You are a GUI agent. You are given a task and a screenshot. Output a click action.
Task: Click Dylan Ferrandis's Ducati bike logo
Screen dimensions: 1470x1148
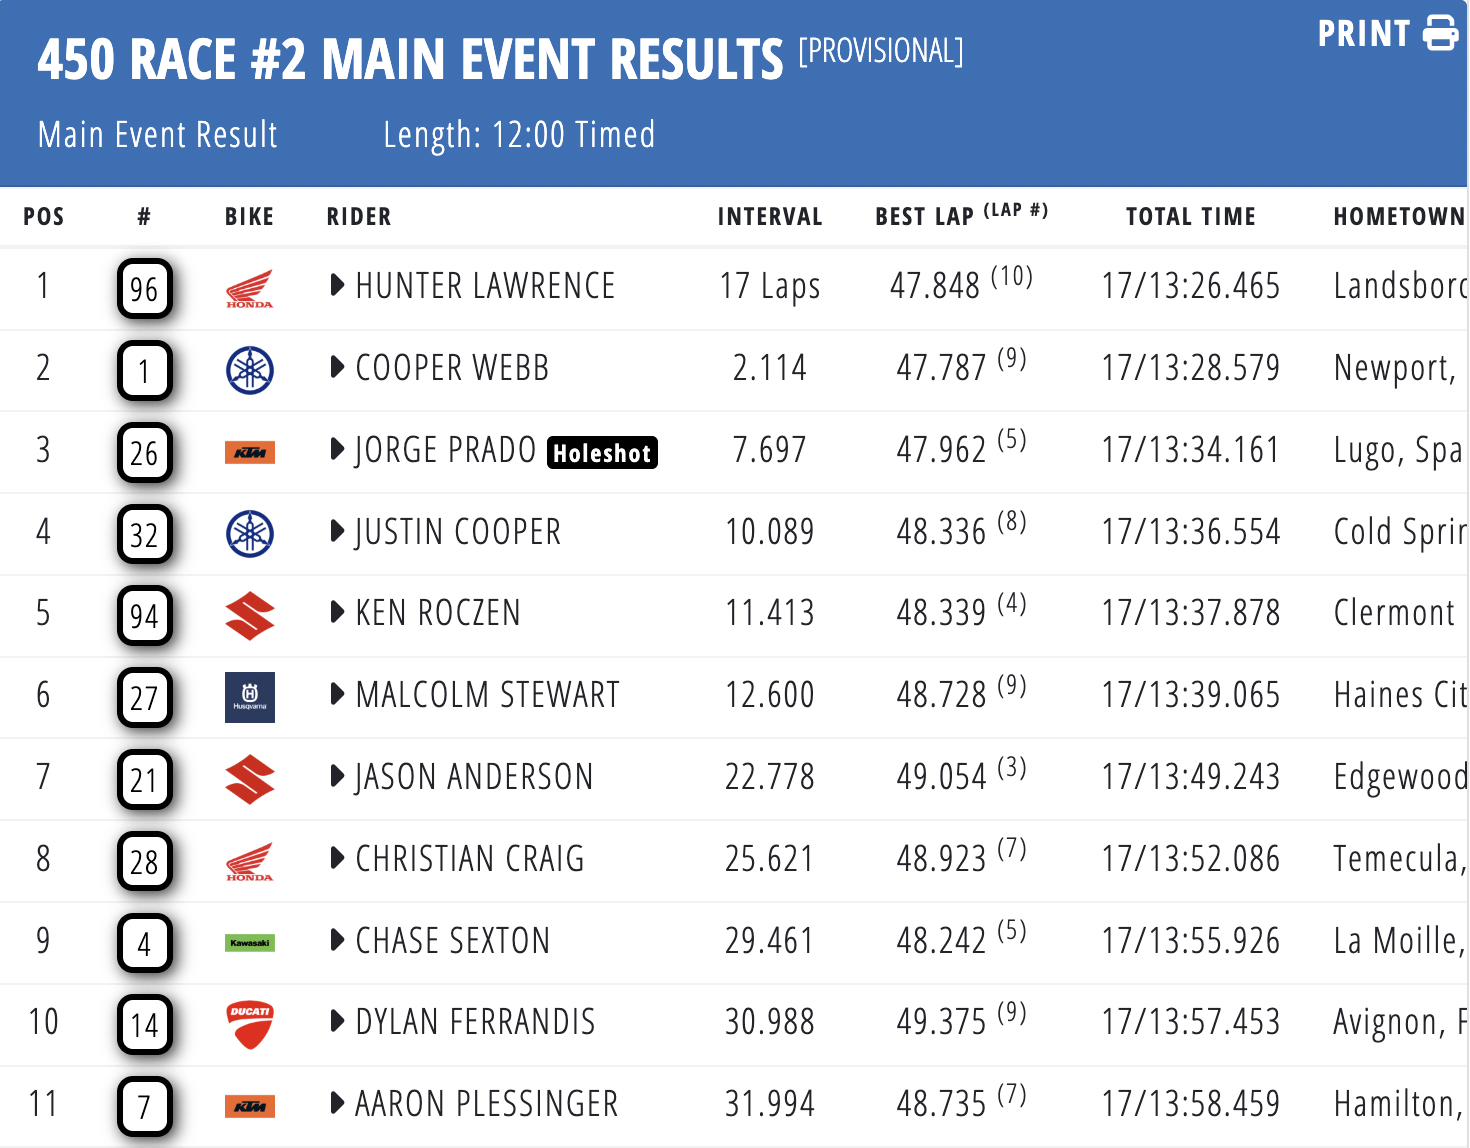click(x=249, y=1025)
